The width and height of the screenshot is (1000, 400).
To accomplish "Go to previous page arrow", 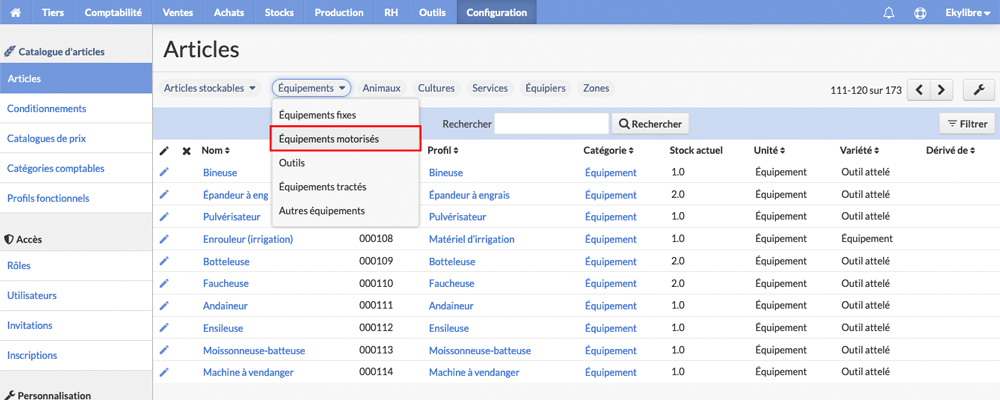I will click(x=919, y=90).
